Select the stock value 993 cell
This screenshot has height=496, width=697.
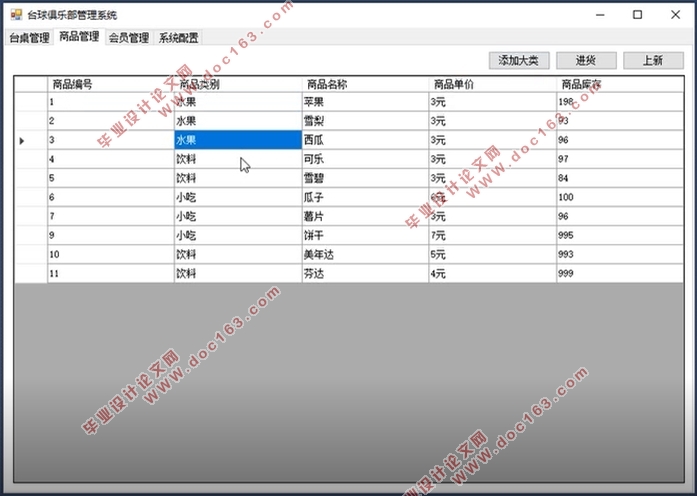(620, 255)
